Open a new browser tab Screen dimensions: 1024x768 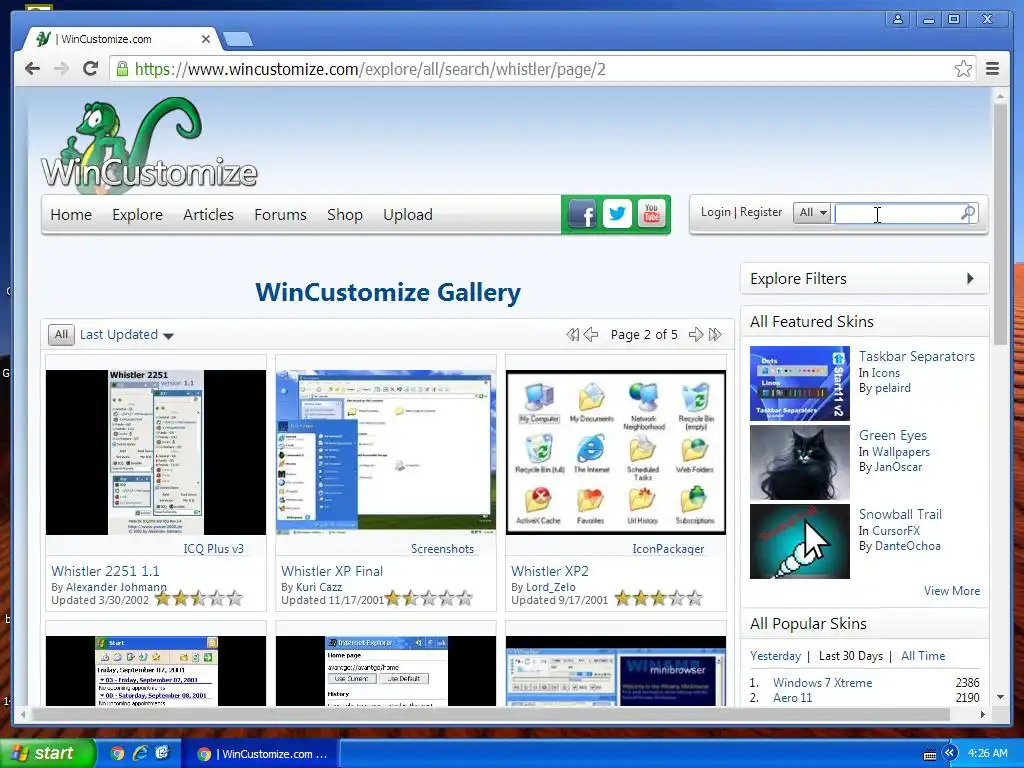(238, 40)
